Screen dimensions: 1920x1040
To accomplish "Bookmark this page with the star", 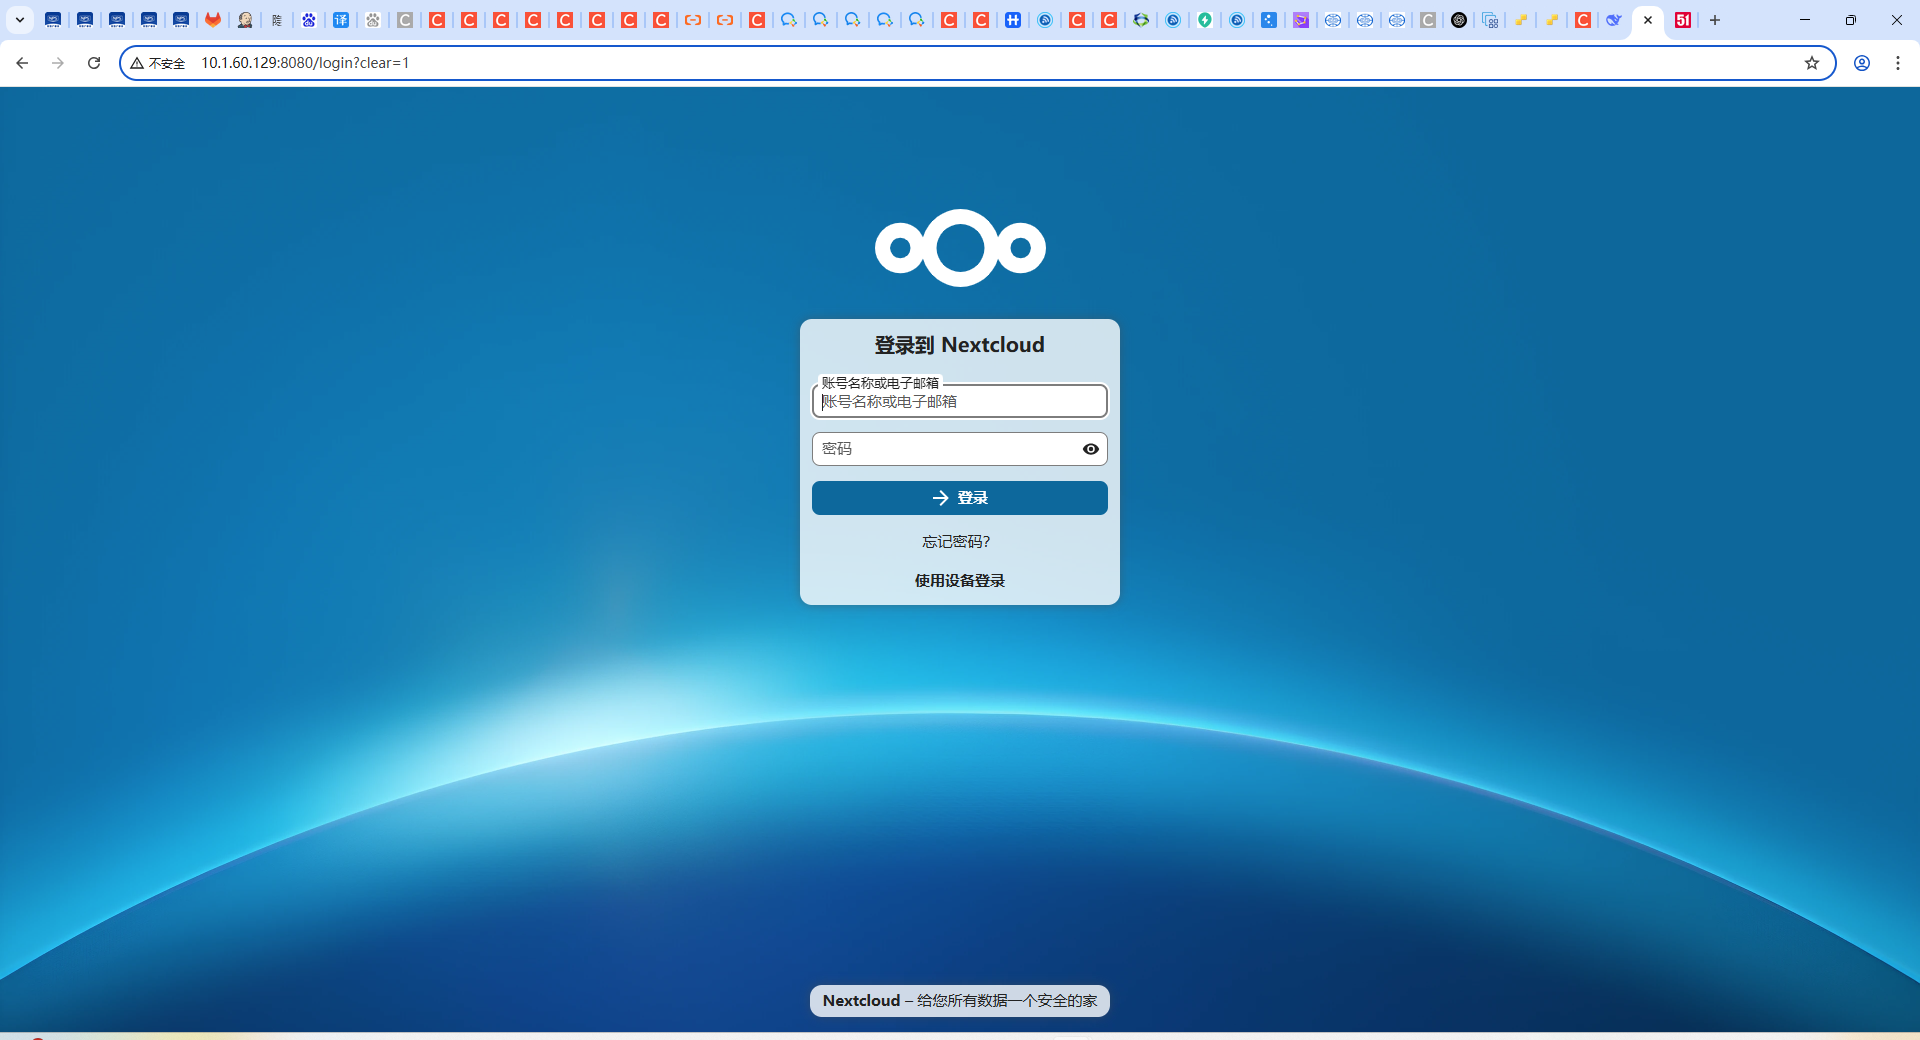I will [1812, 63].
